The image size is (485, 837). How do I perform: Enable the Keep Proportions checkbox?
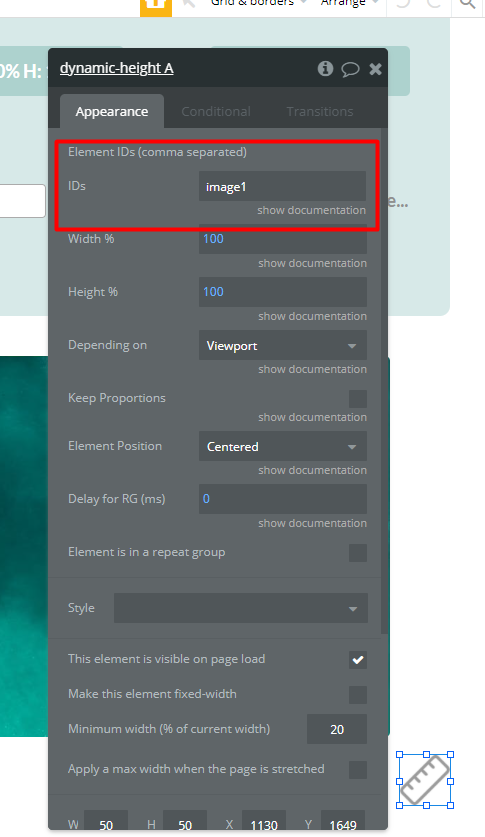[357, 399]
